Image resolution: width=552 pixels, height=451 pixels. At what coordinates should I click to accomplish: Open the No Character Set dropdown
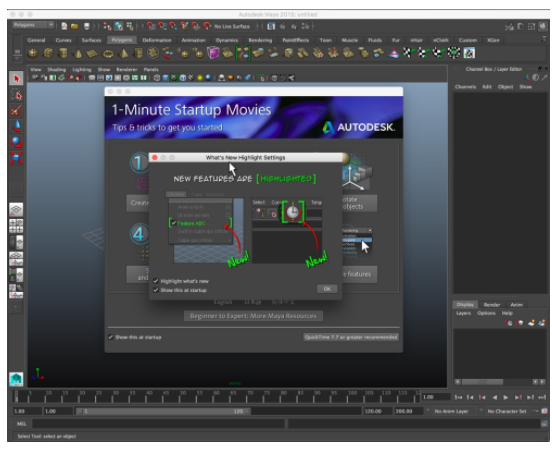coord(509,411)
